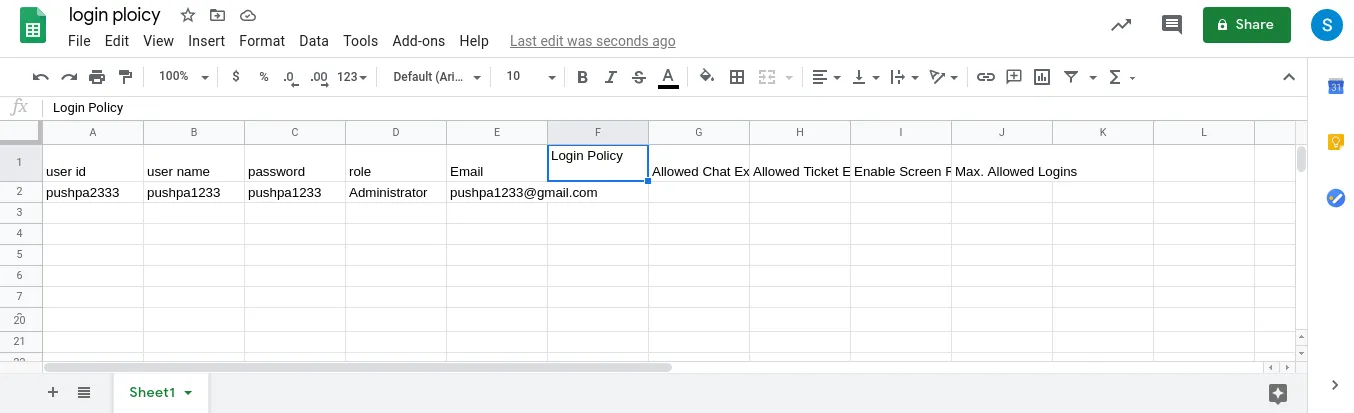Open horizontal align options
This screenshot has height=413, width=1354.
[x=825, y=77]
